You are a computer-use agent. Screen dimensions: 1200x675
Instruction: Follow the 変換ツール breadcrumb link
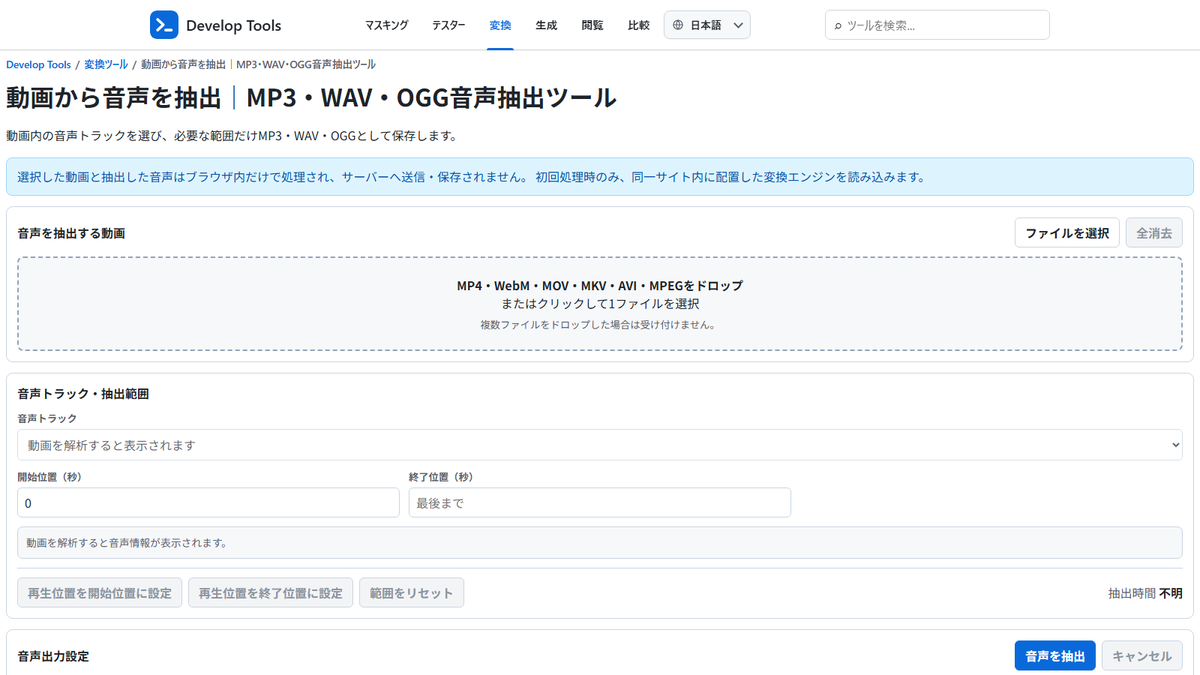tap(106, 64)
